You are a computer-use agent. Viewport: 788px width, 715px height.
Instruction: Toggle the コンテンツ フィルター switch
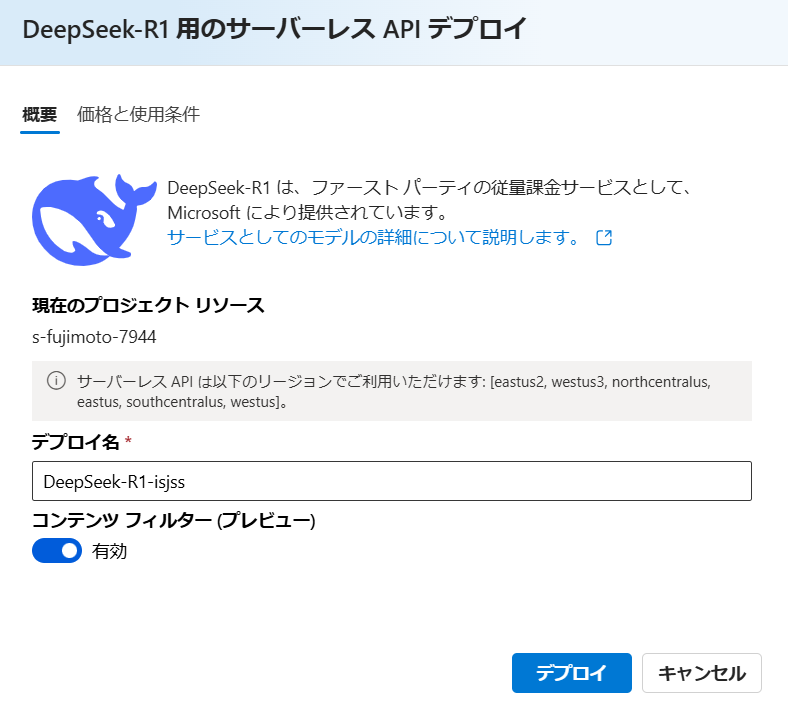pyautogui.click(x=57, y=551)
